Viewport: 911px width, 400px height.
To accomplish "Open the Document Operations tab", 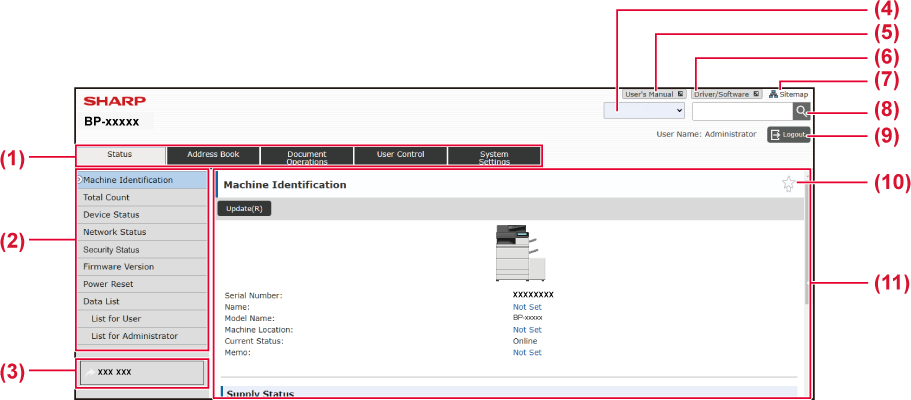I will 307,155.
